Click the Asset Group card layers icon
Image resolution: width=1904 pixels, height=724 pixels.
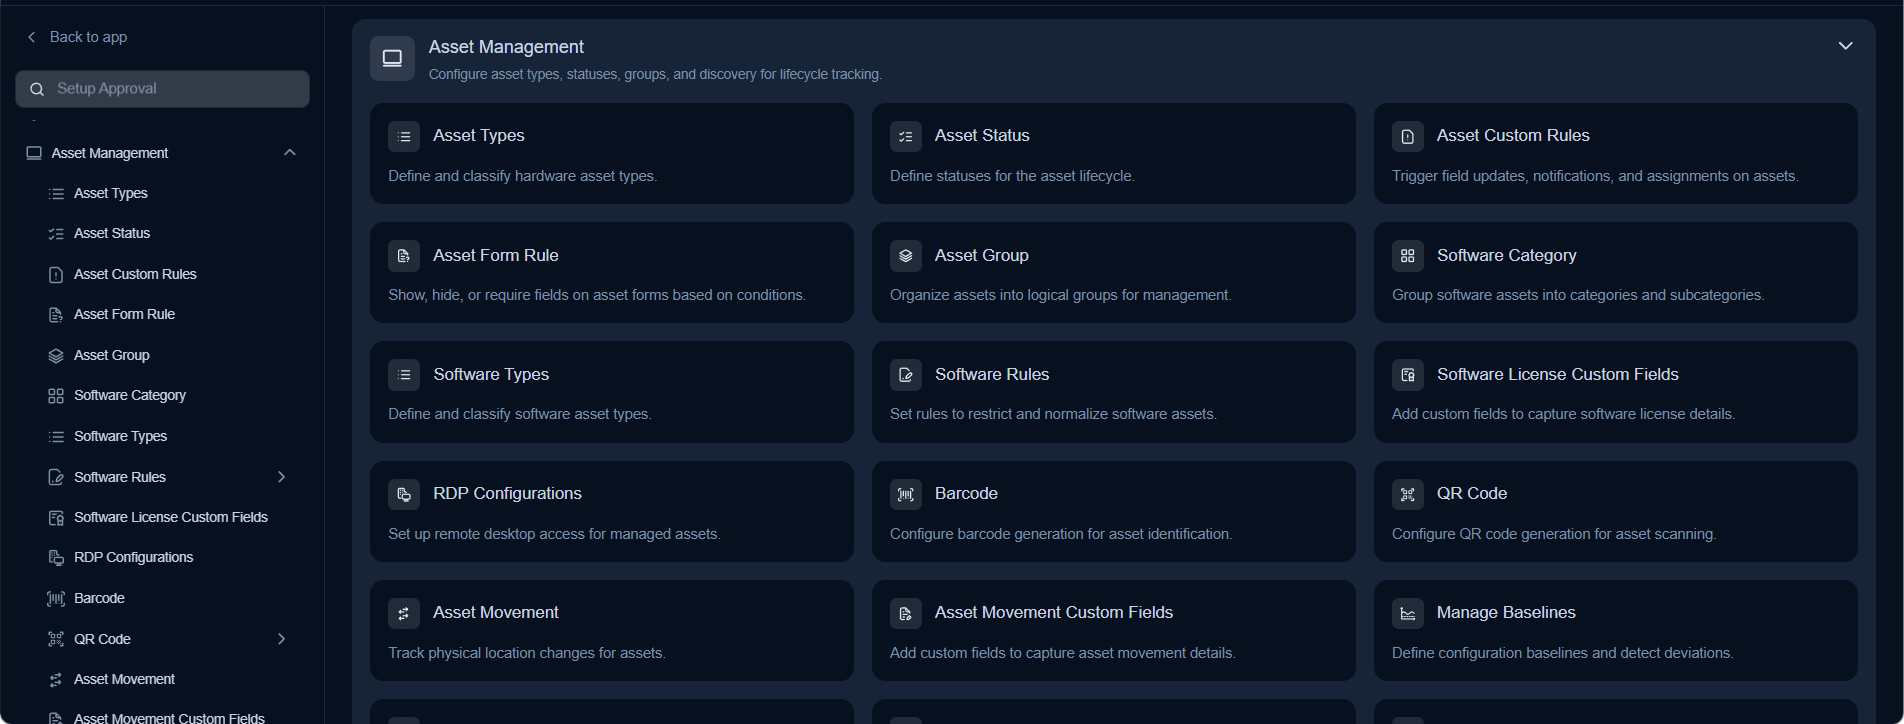906,256
